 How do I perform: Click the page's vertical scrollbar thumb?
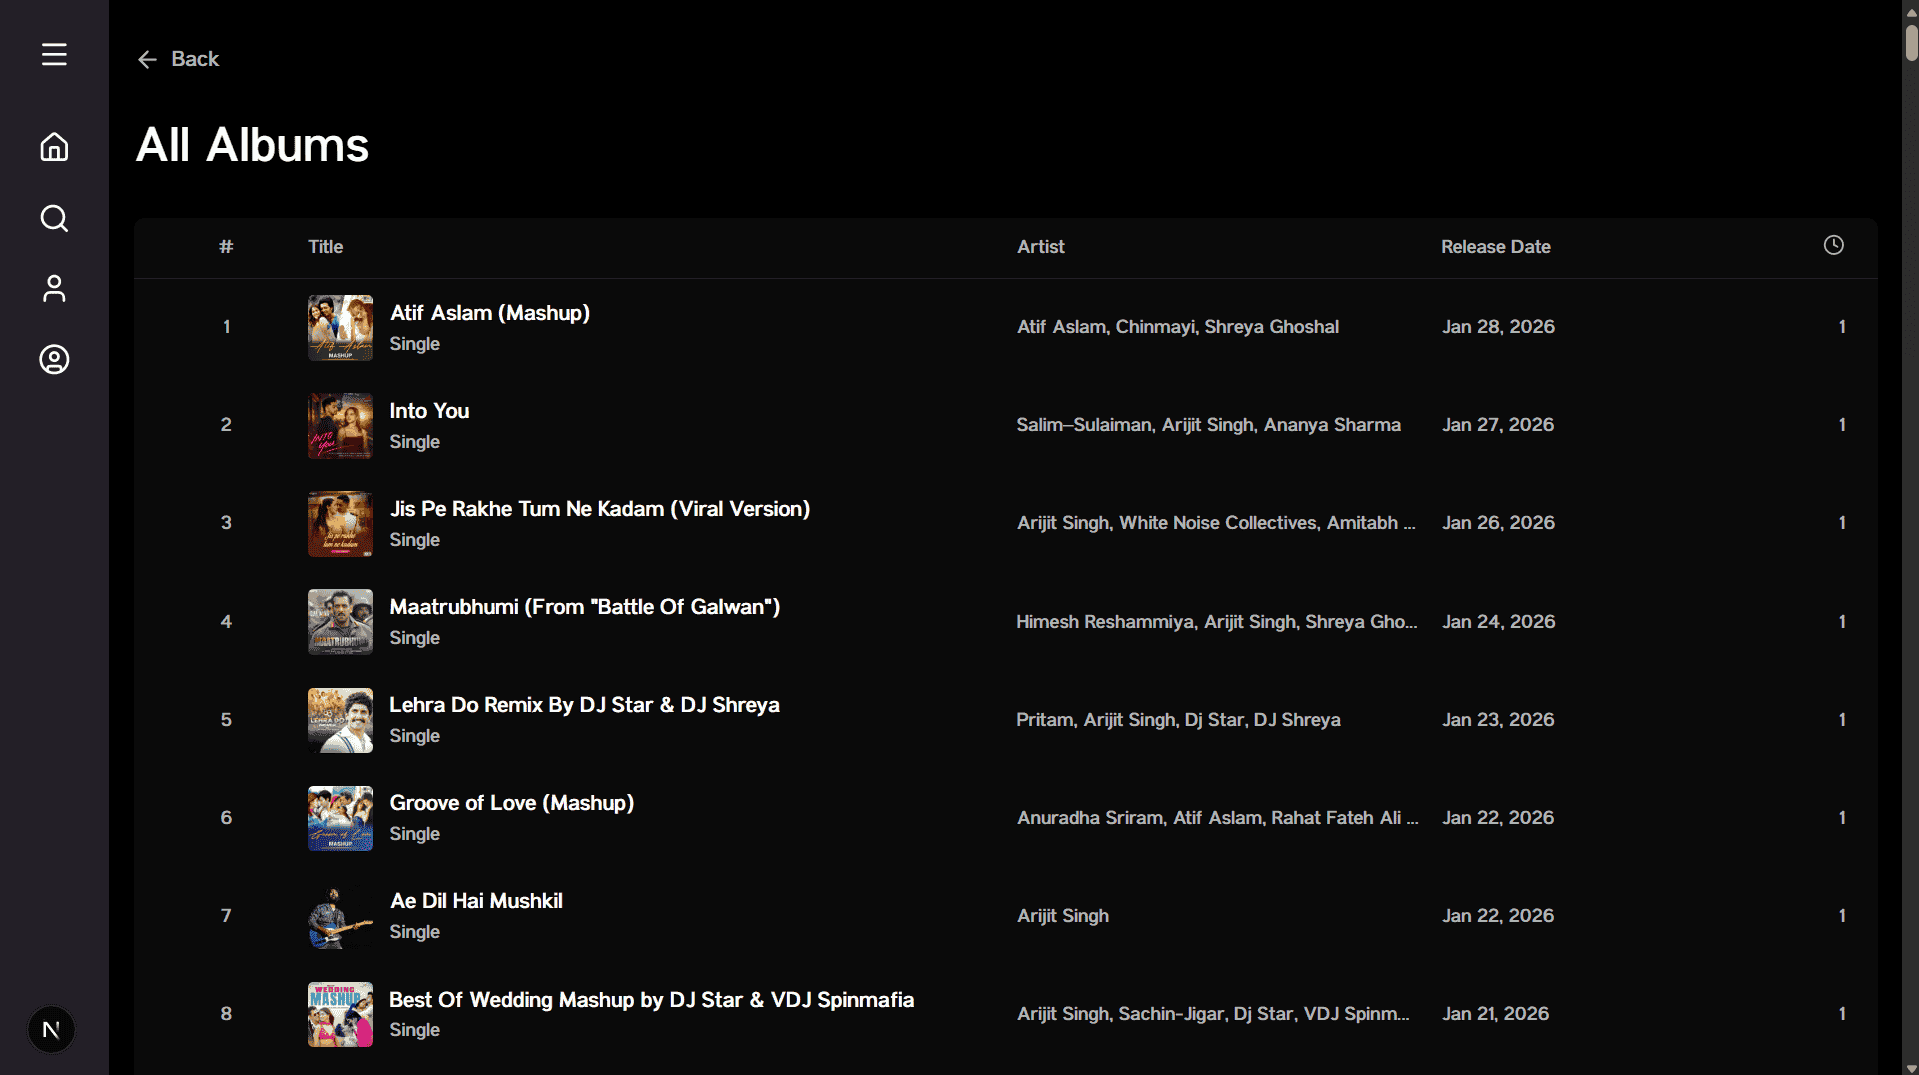[1910, 40]
